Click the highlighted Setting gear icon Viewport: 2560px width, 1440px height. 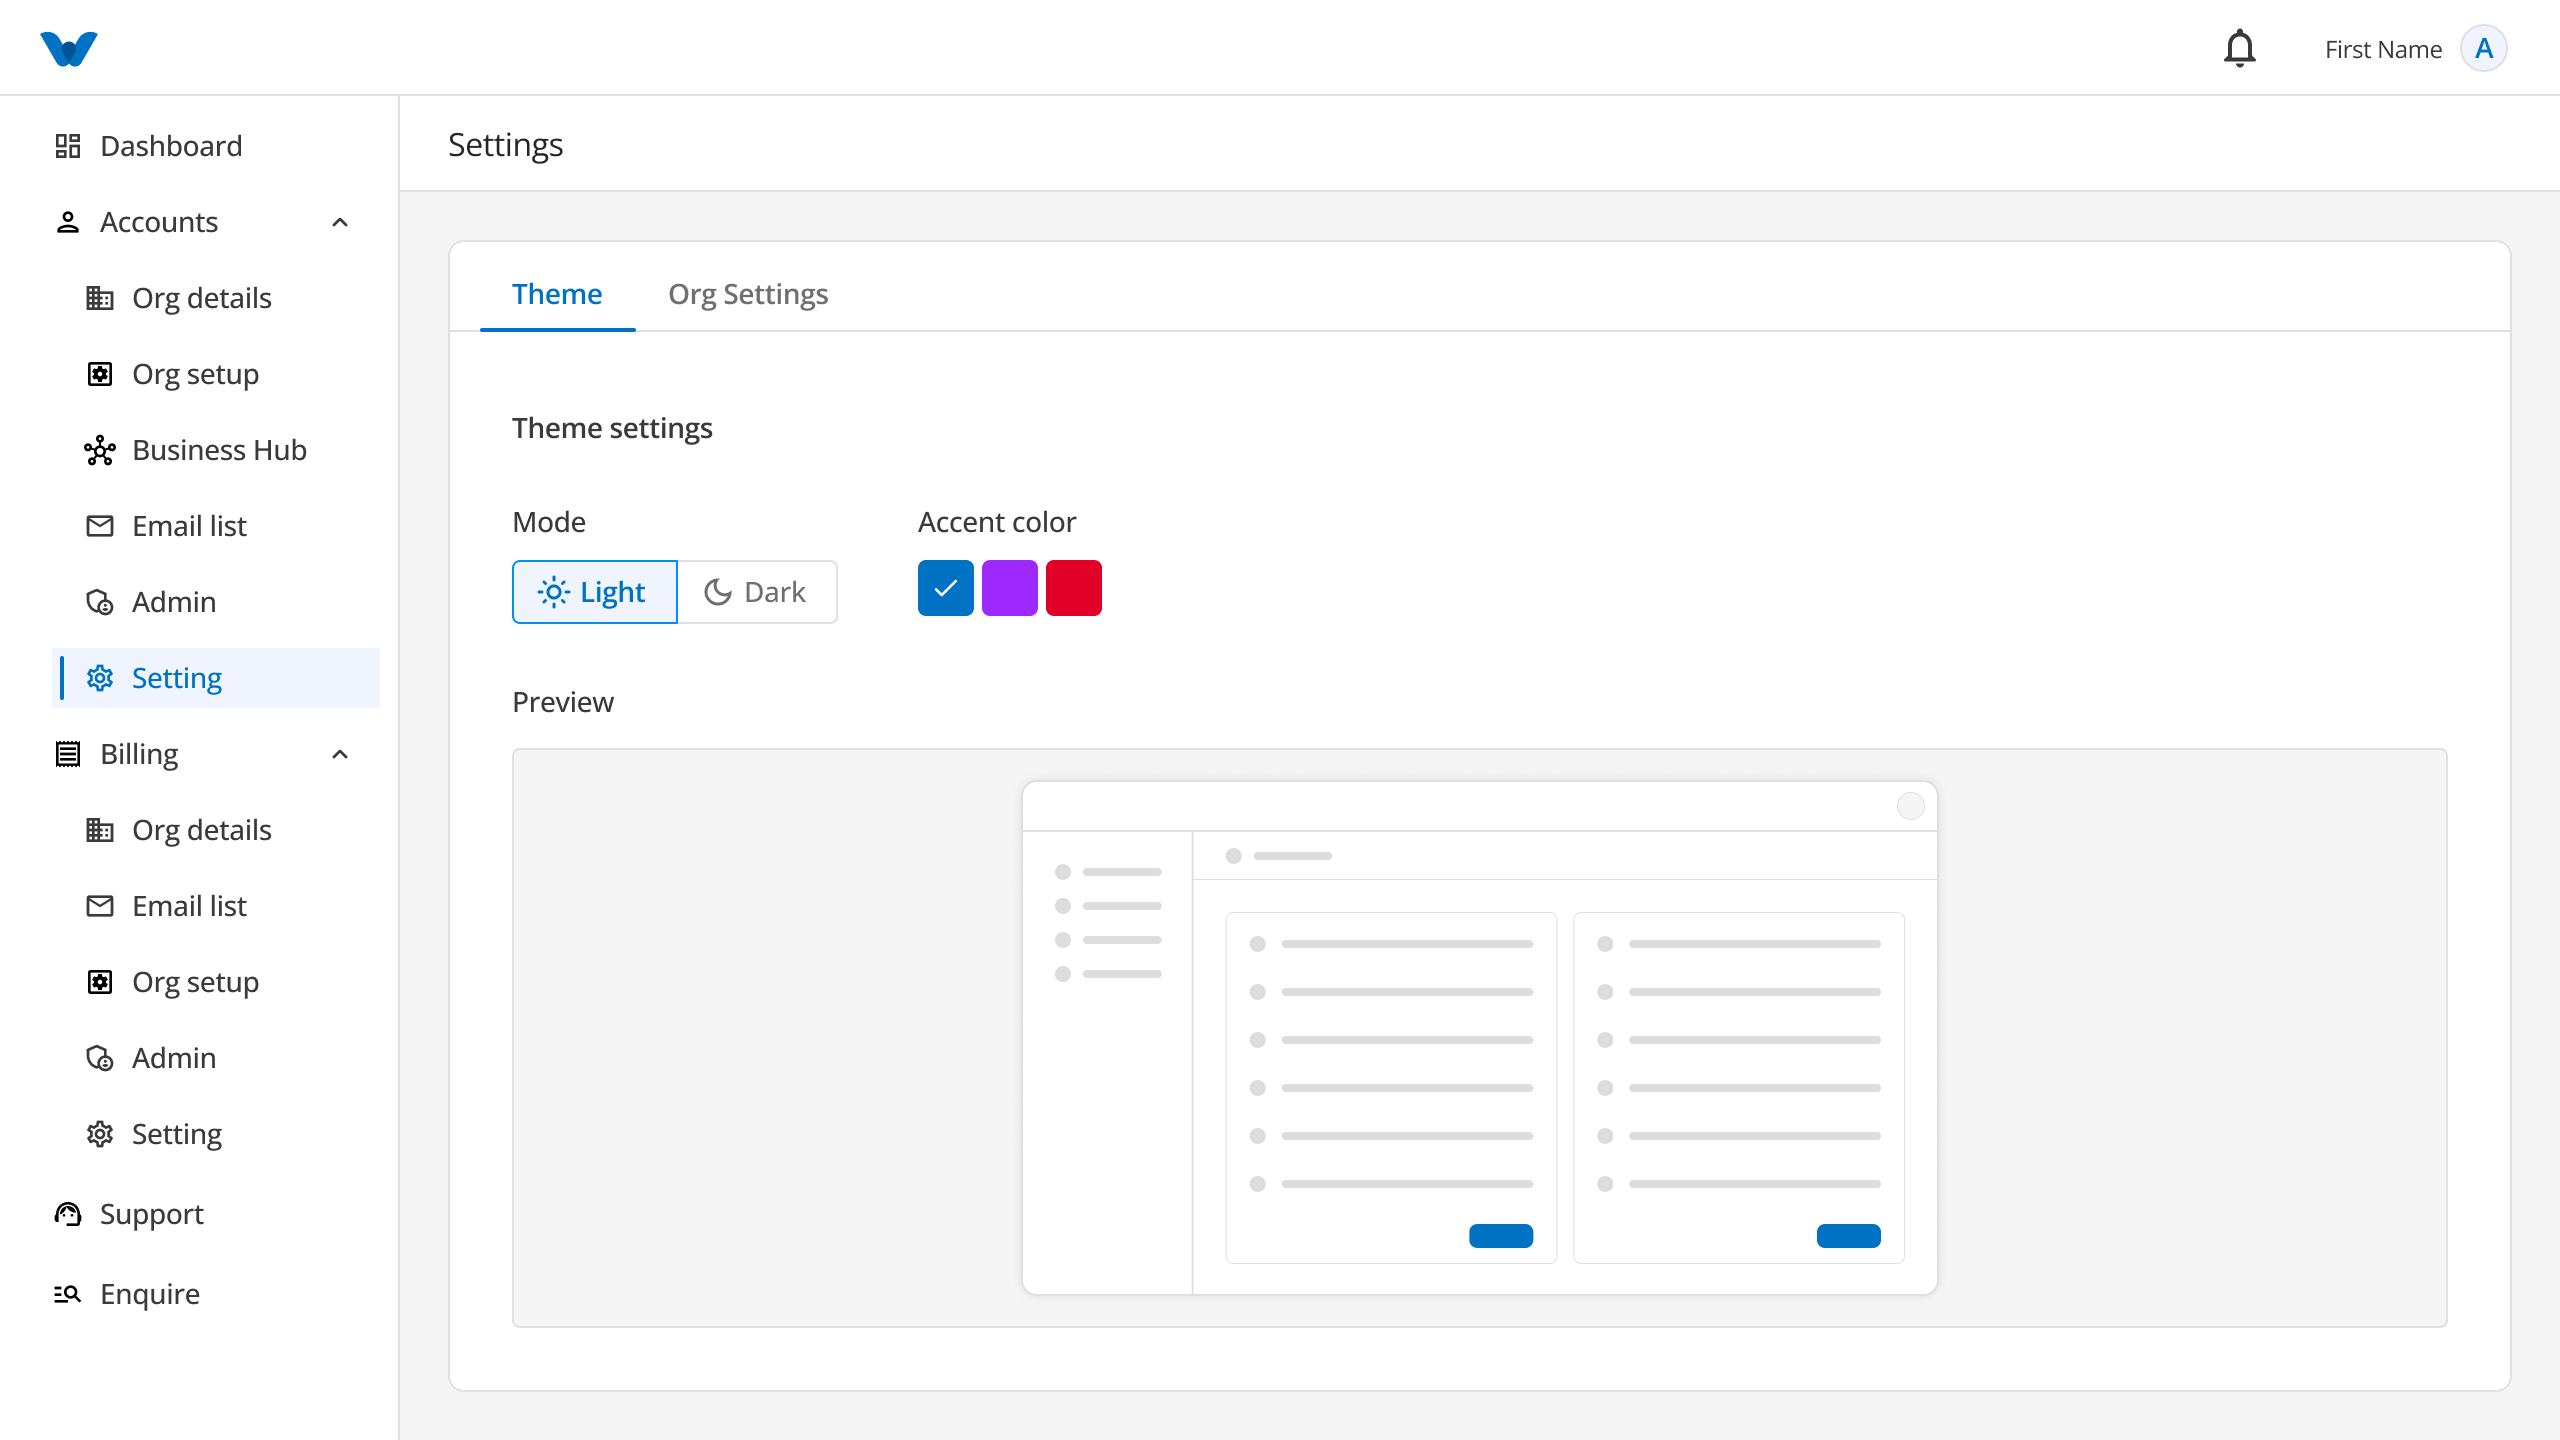(100, 678)
